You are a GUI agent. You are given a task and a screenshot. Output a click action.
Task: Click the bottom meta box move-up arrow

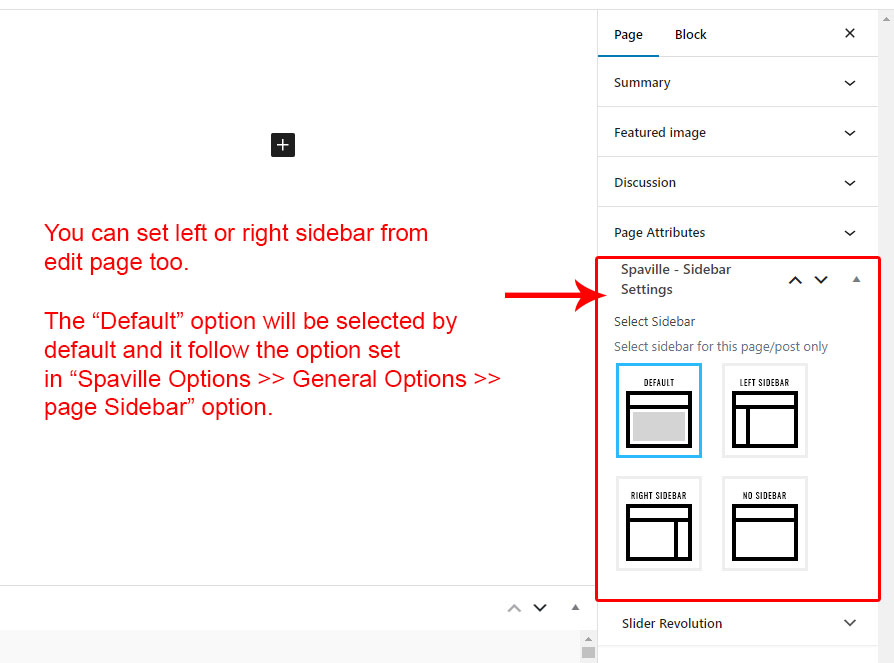coord(514,607)
